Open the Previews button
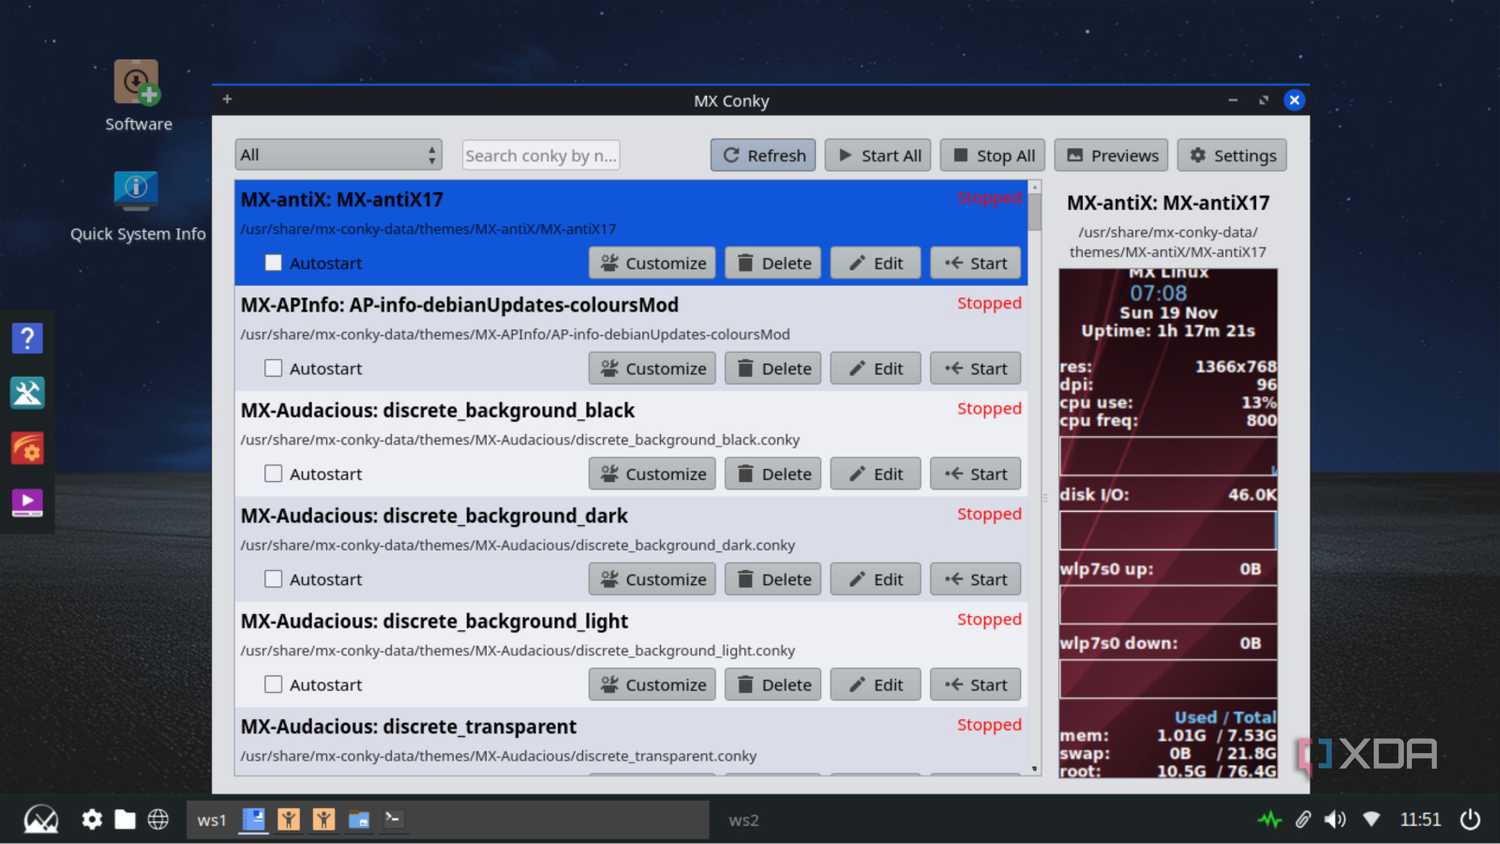 click(x=1111, y=155)
